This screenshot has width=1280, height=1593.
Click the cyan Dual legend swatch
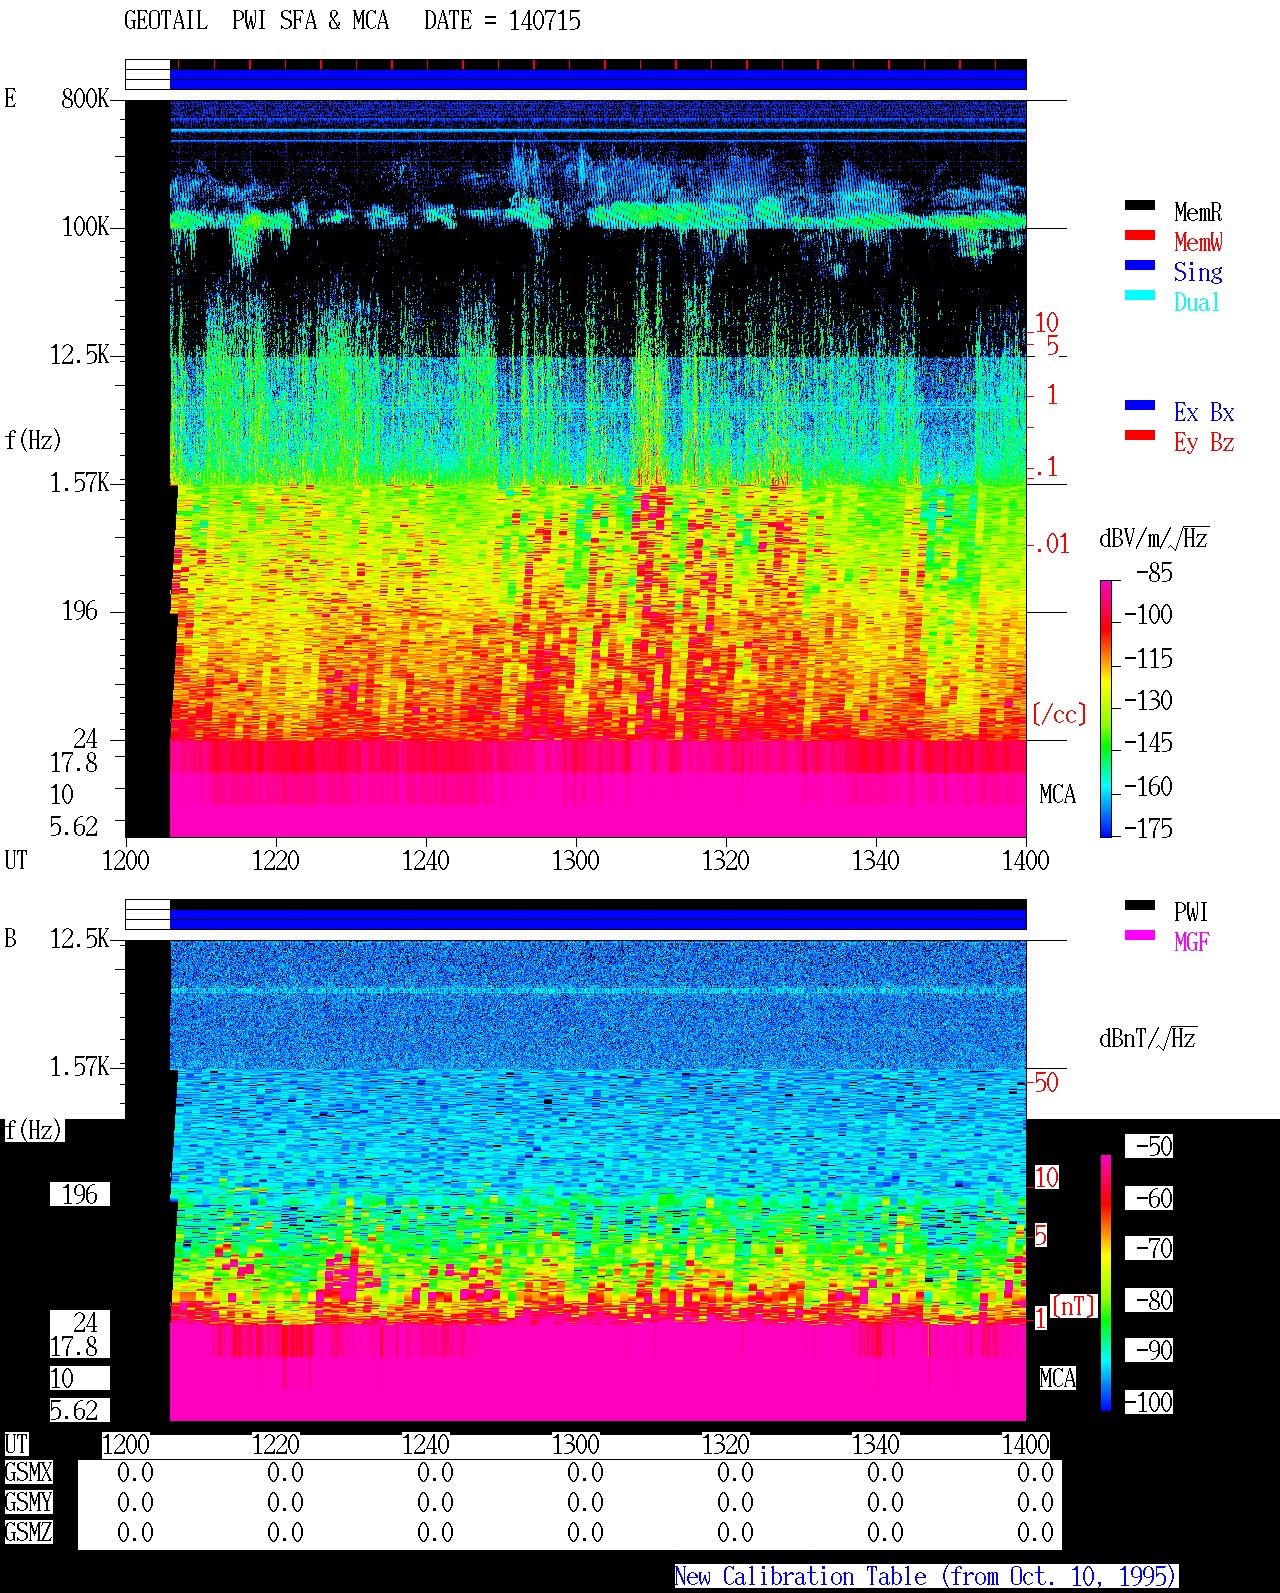tap(1140, 296)
